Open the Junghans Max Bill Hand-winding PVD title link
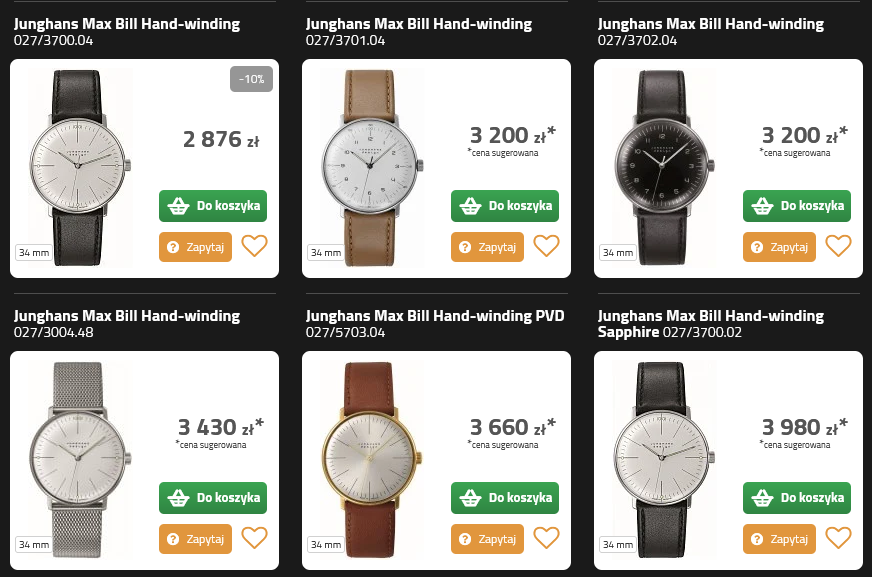Viewport: 872px width, 577px height. [435, 324]
